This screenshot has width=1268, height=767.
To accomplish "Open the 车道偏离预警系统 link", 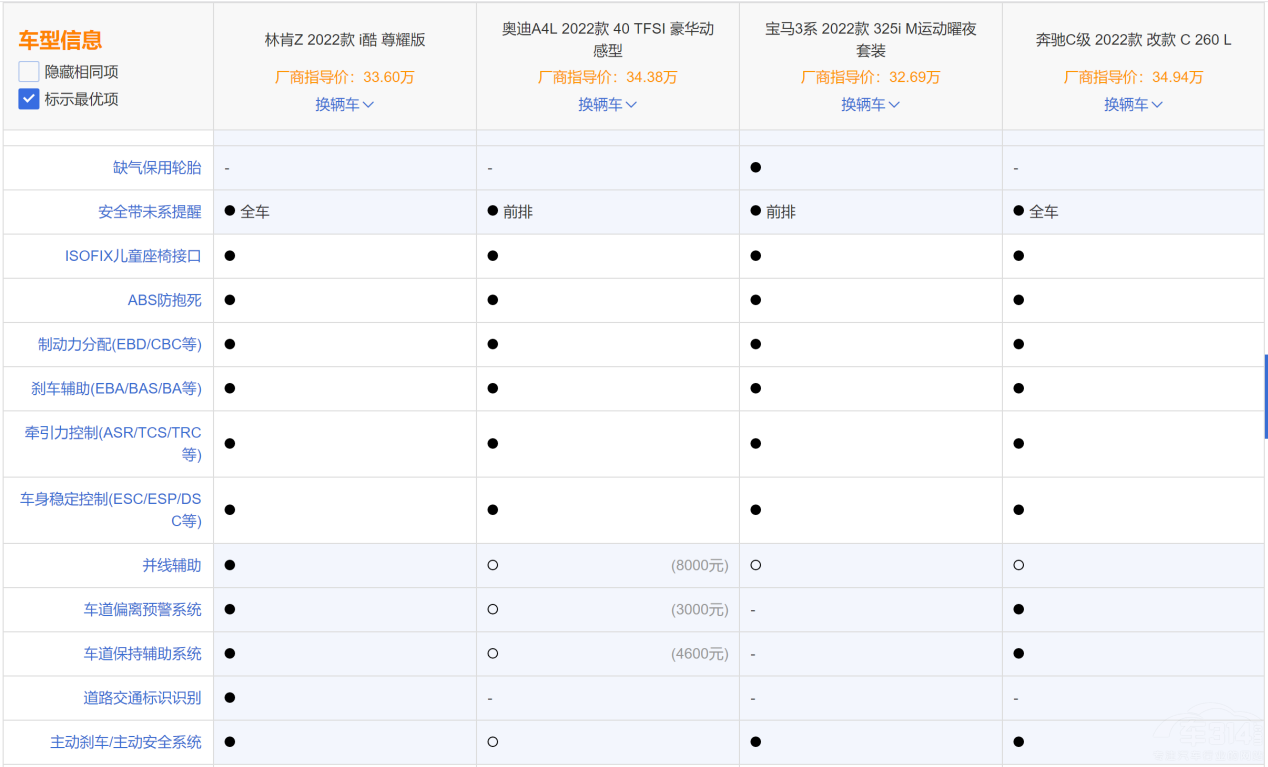I will pyautogui.click(x=142, y=609).
